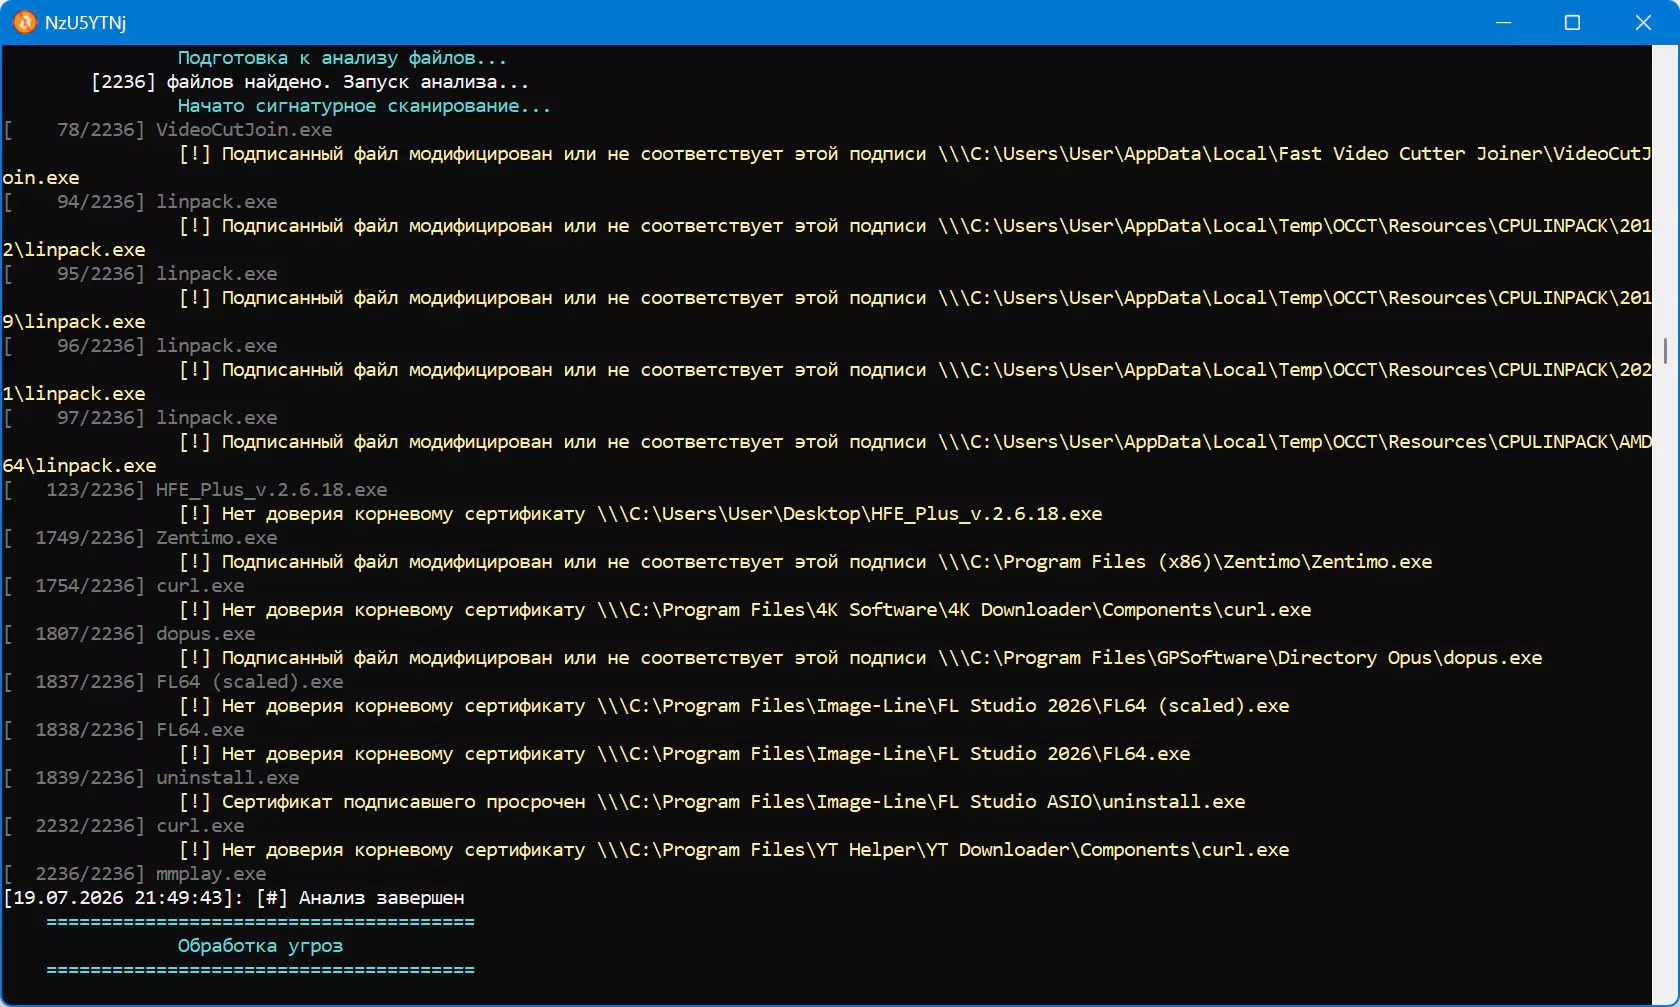Click the 'Подготовка к анализу файлов' line
The height and width of the screenshot is (1007, 1680).
(342, 58)
